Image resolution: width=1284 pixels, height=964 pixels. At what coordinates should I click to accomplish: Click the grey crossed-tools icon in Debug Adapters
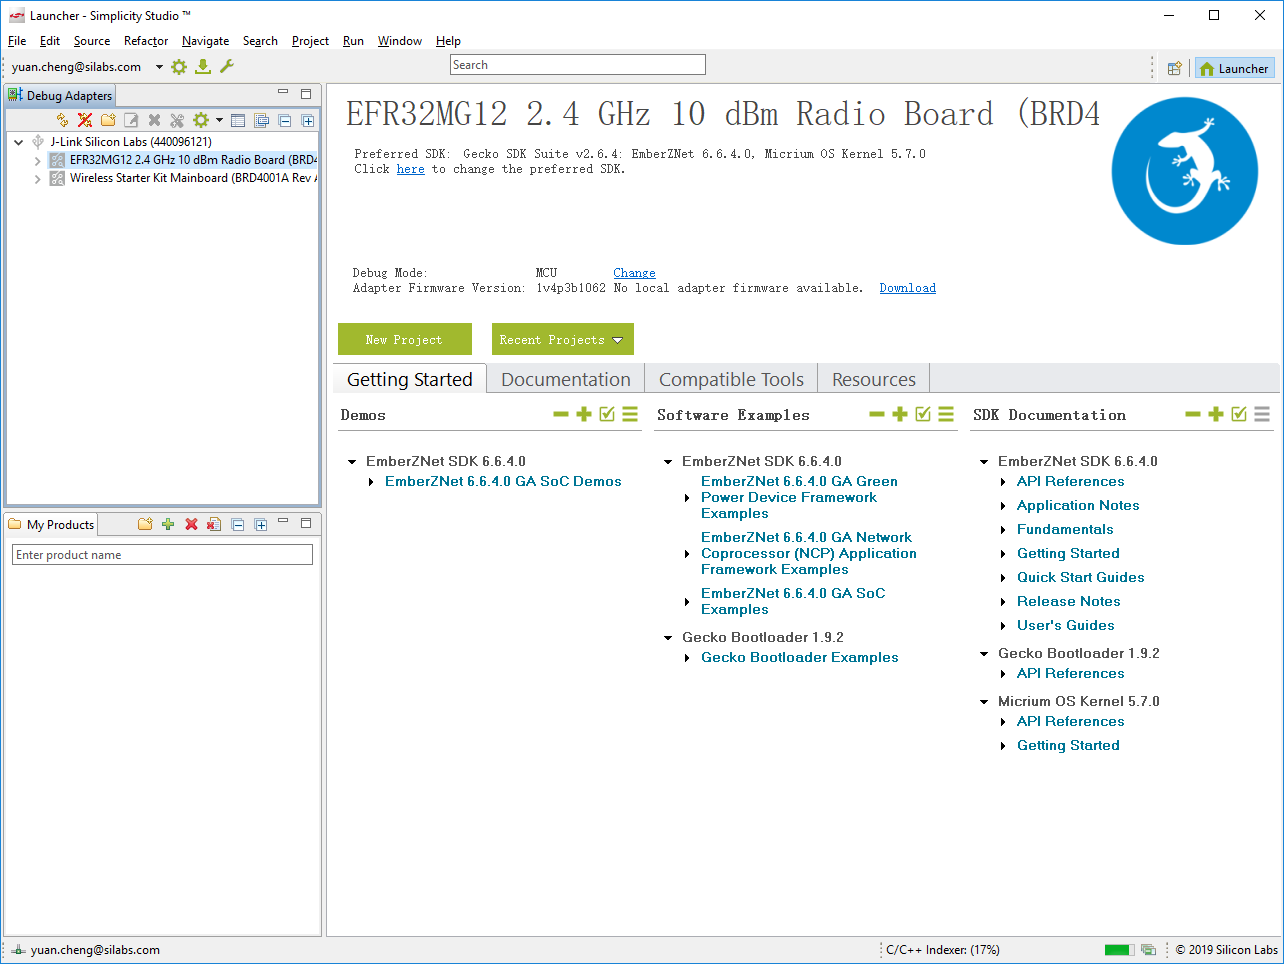(177, 120)
